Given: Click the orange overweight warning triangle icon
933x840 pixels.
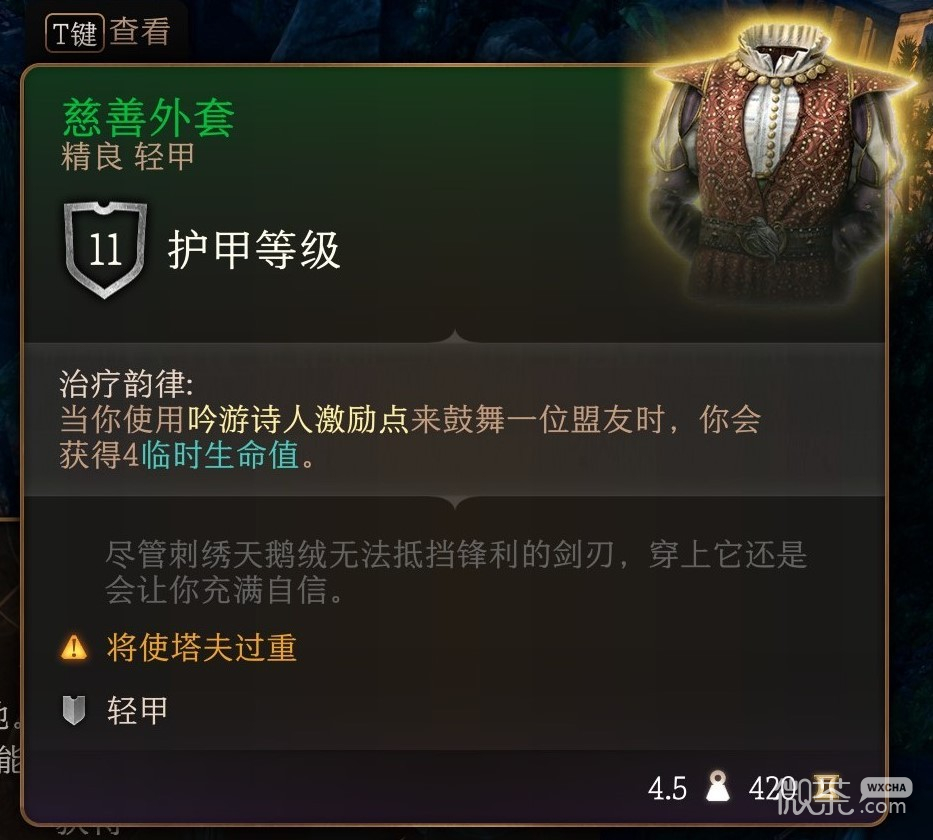Looking at the screenshot, I should [74, 647].
